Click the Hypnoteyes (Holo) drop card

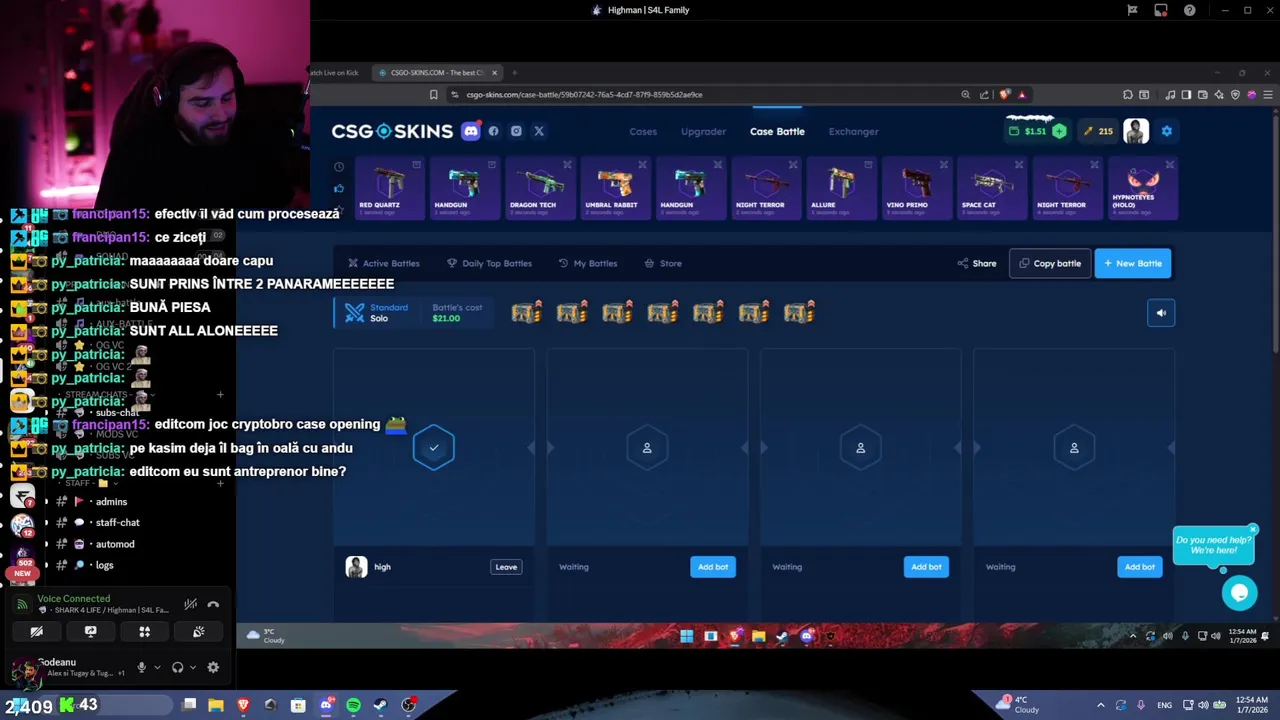pyautogui.click(x=1143, y=188)
